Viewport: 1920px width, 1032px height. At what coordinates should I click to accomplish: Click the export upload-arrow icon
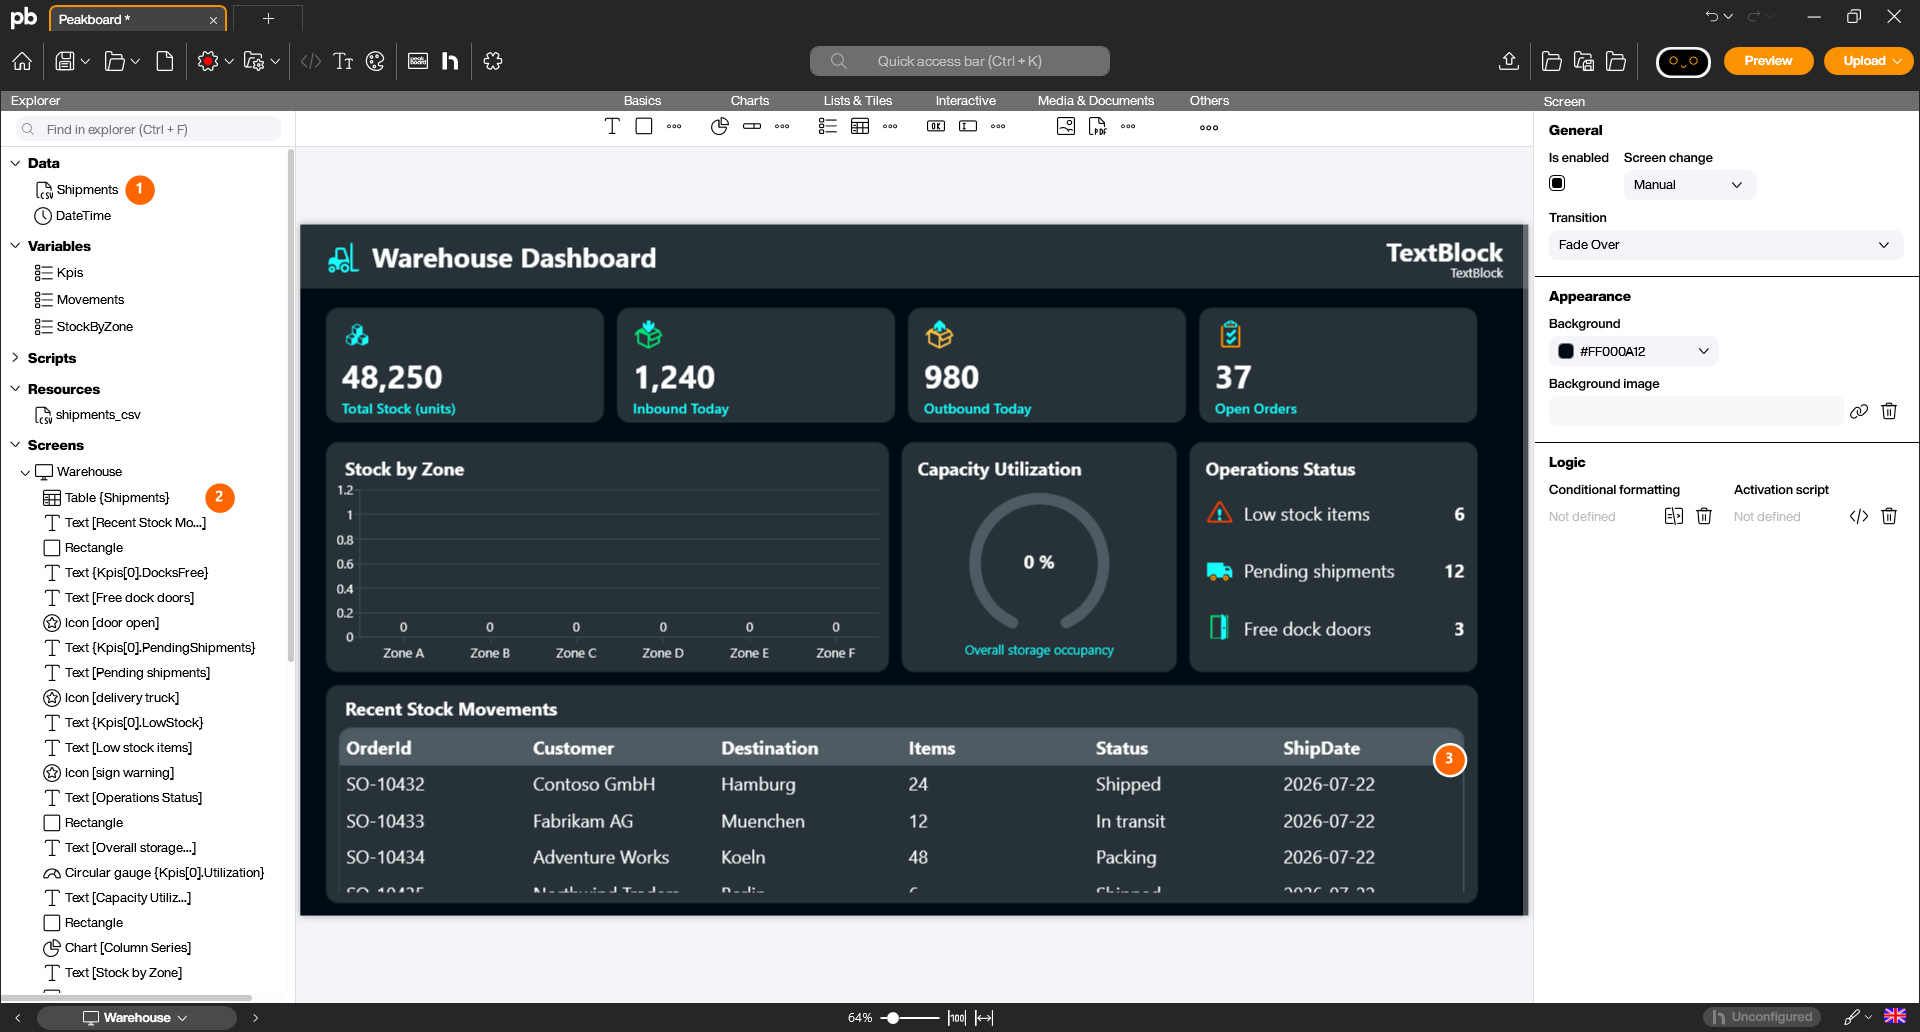click(x=1509, y=61)
